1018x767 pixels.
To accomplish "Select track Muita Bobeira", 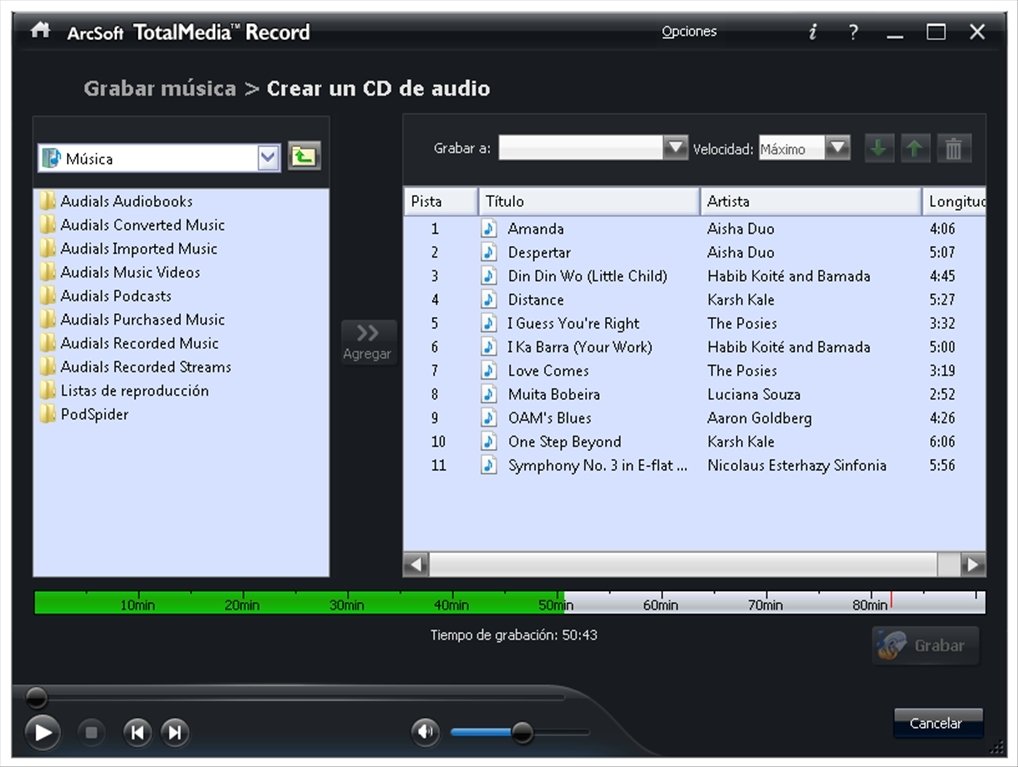I will click(554, 394).
